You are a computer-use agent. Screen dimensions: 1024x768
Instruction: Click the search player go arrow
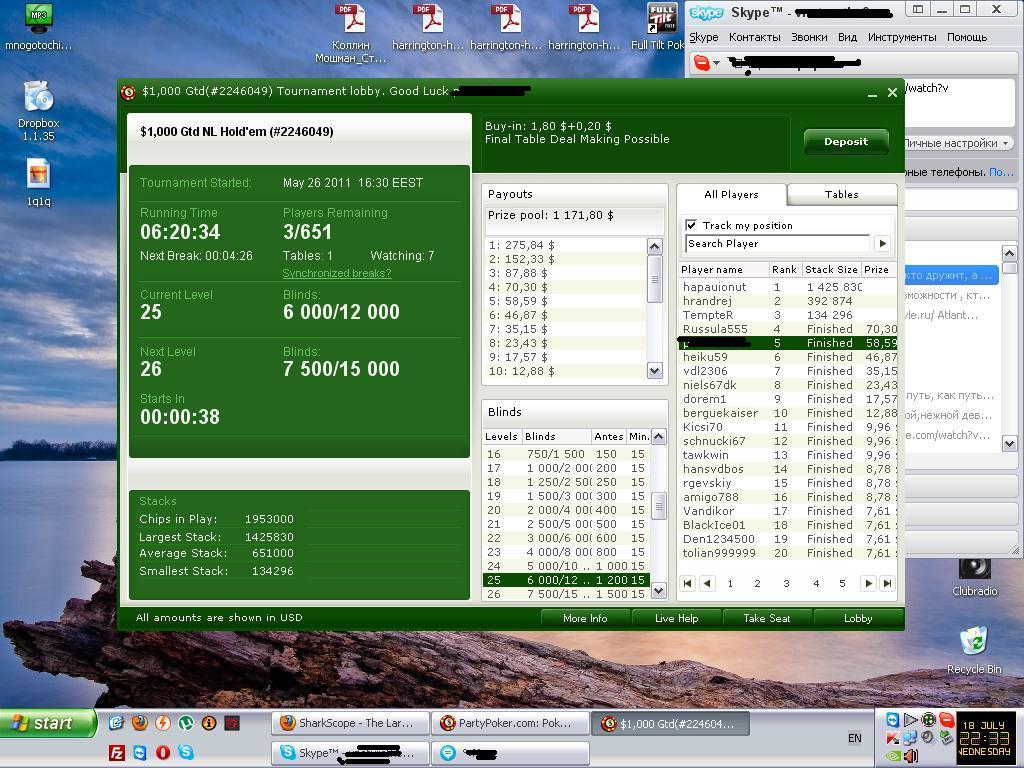pos(882,244)
